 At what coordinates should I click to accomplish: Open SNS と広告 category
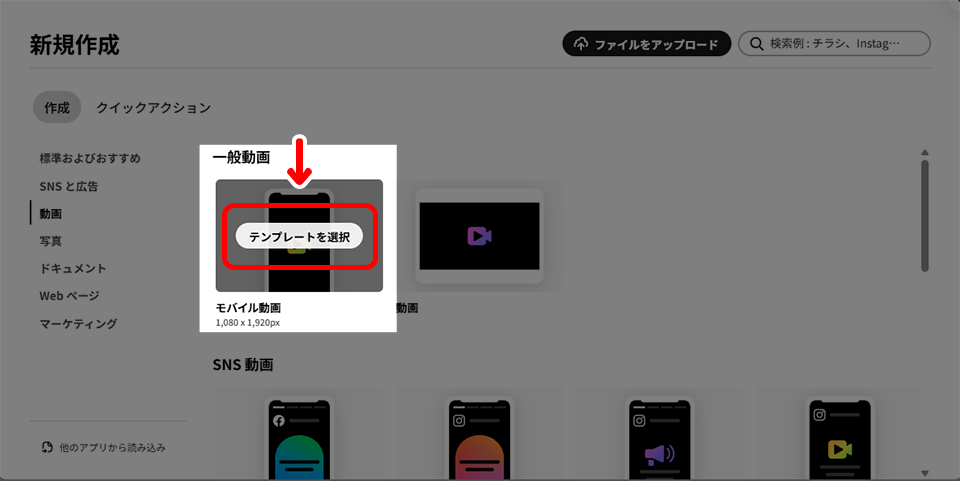pyautogui.click(x=69, y=186)
